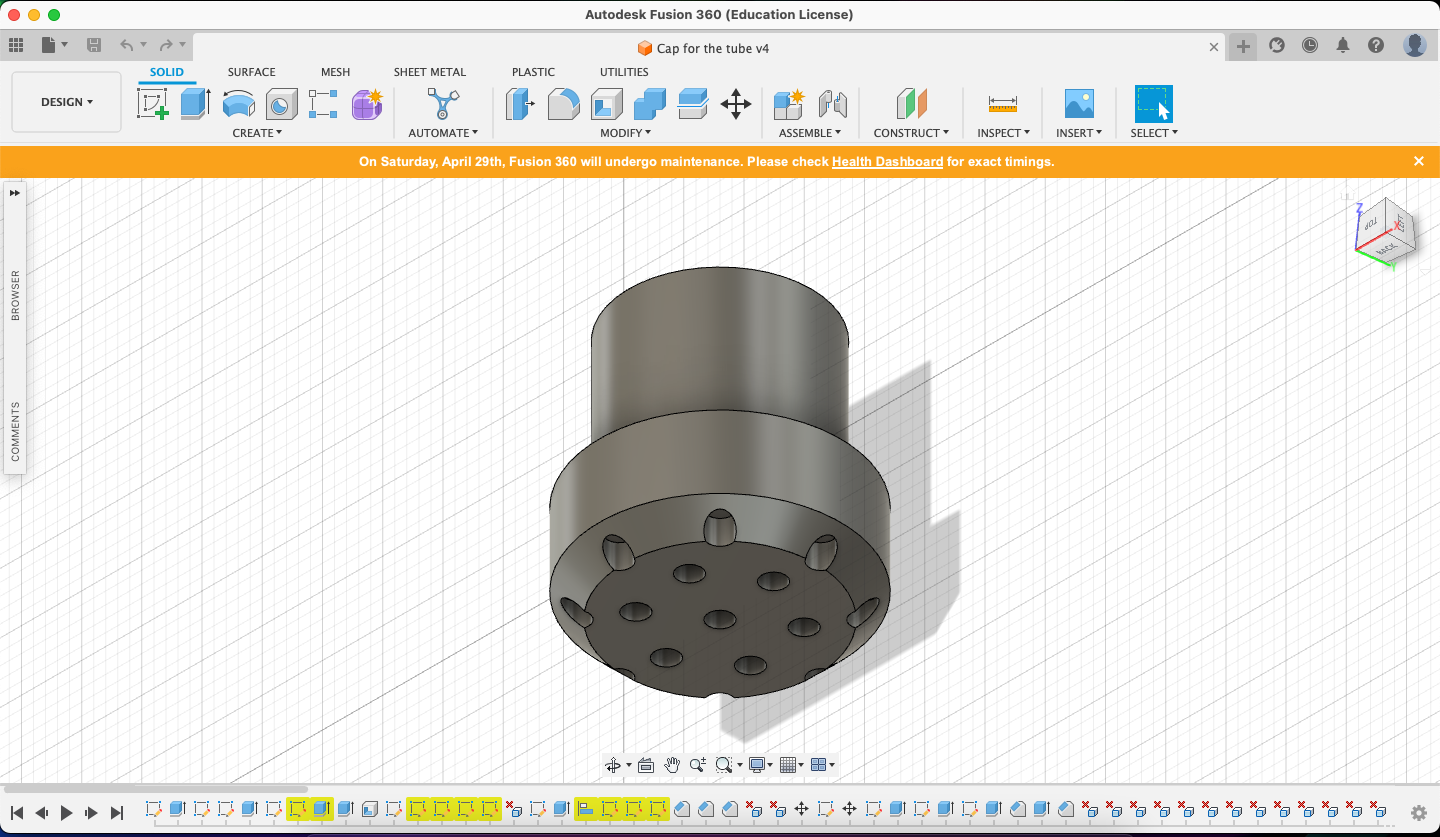Click the Measure tool icon
1440x837 pixels.
click(1002, 104)
